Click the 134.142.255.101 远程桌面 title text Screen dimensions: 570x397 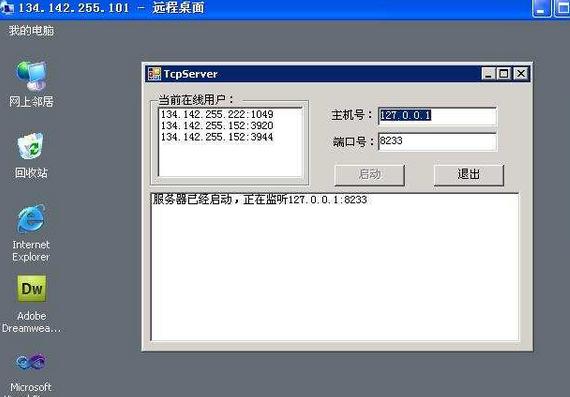click(111, 8)
